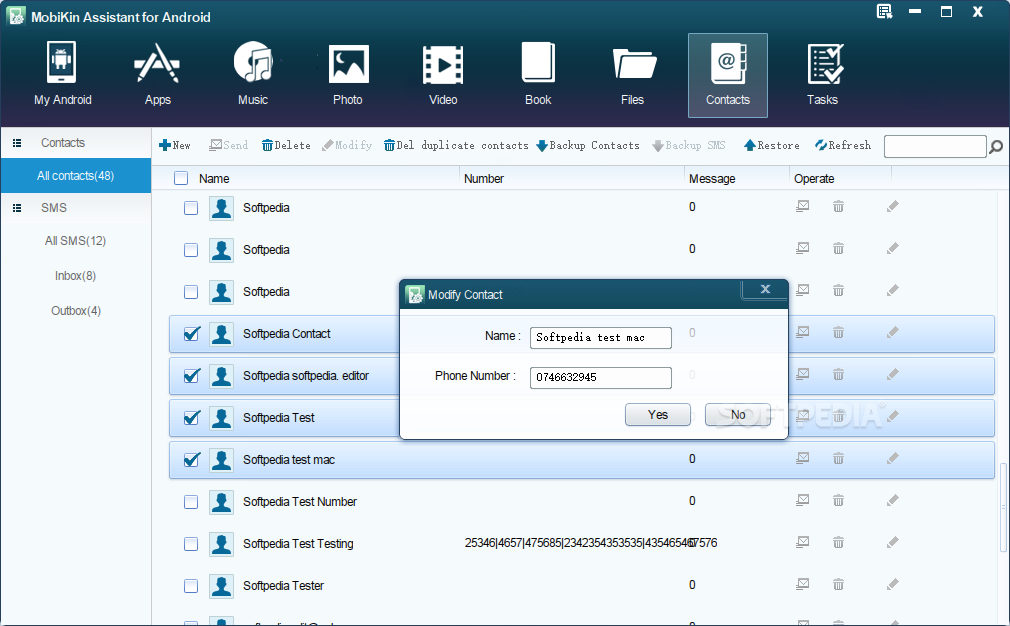Select the Contacts section icon

click(728, 75)
